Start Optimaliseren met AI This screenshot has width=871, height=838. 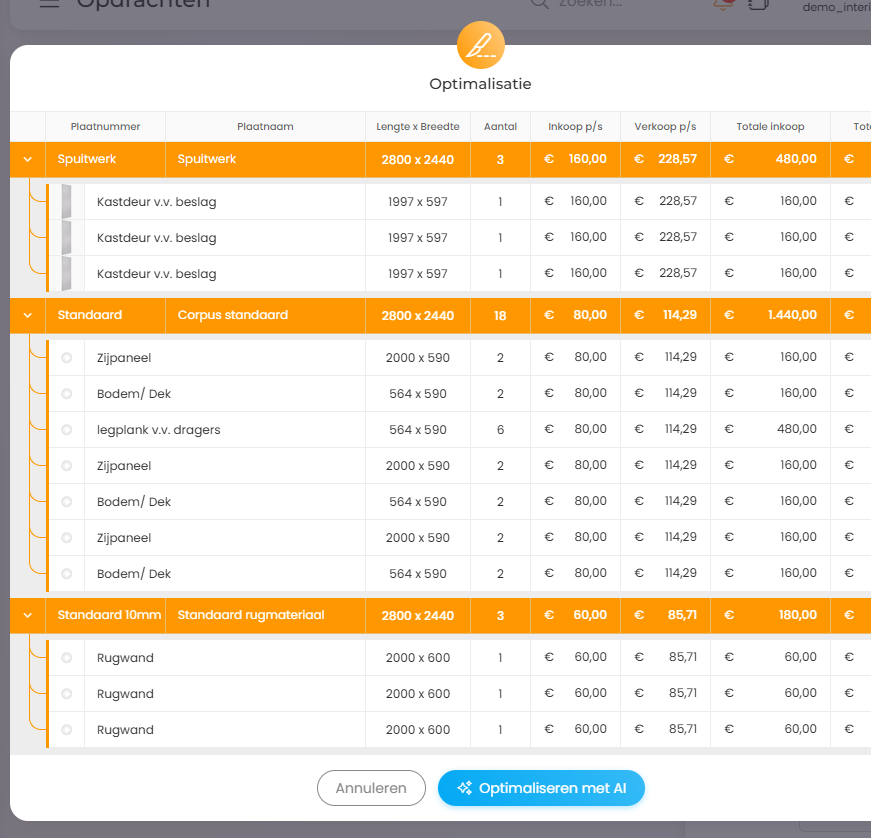[541, 788]
